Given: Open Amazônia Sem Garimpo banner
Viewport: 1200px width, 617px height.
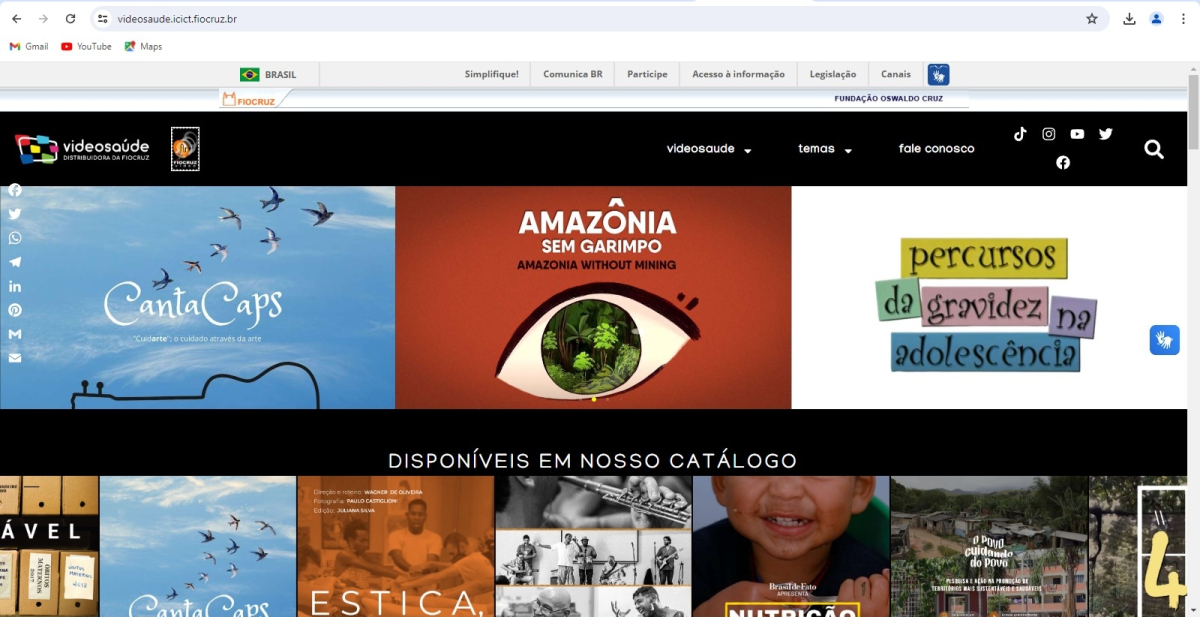Looking at the screenshot, I should [594, 298].
